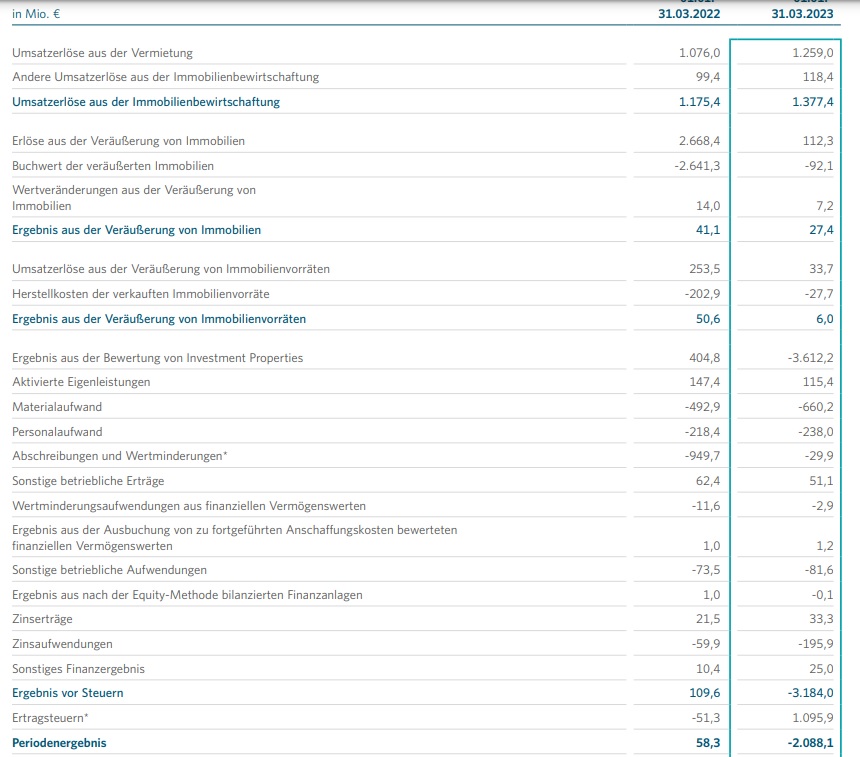Screen dimensions: 860x757
Task: Select the 31.03.2022 column header
Action: [689, 14]
